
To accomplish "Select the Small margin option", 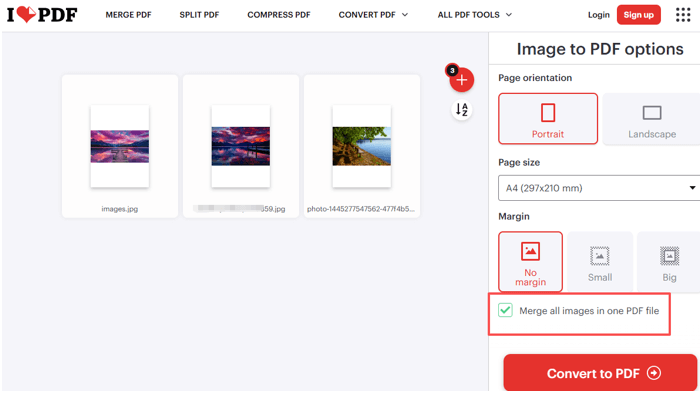I will click(600, 262).
